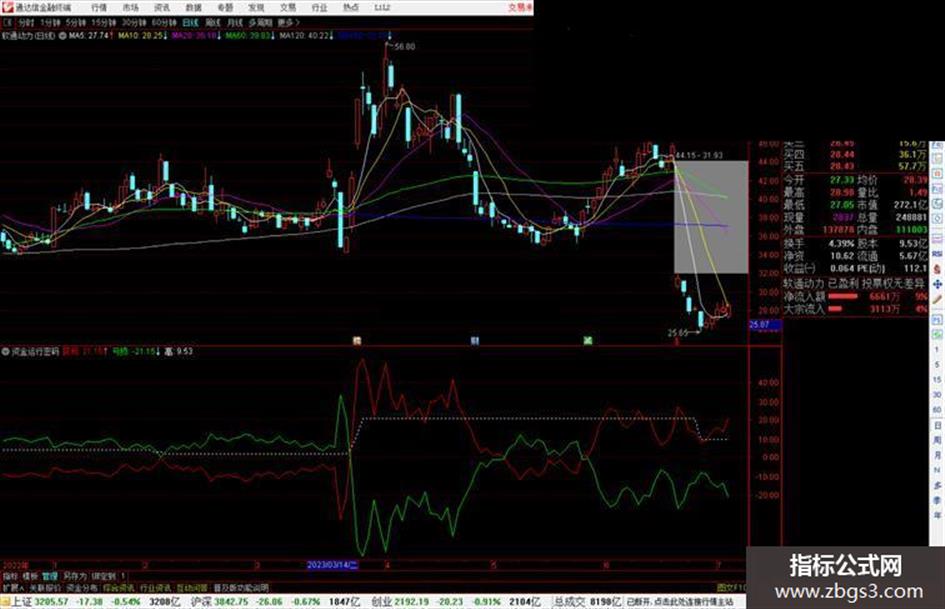Select the 多周期 multi-period tab
Viewport: 945px width, 609px height.
tap(261, 22)
